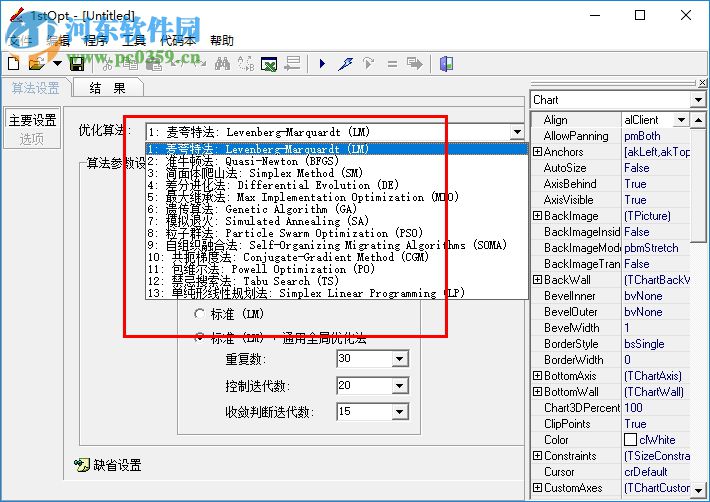Click the Excel spreadsheet toolbar icon
This screenshot has height=502, width=710.
point(269,64)
